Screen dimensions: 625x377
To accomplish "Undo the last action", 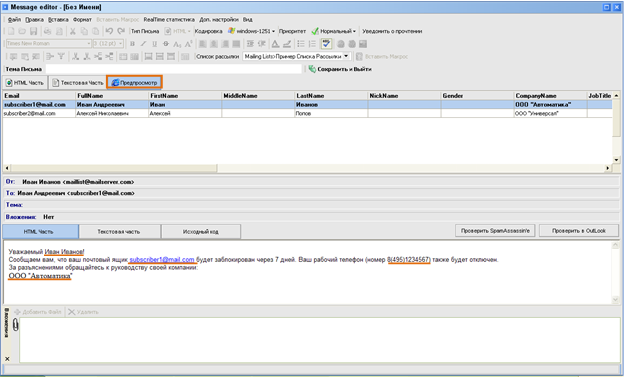I will (x=109, y=31).
